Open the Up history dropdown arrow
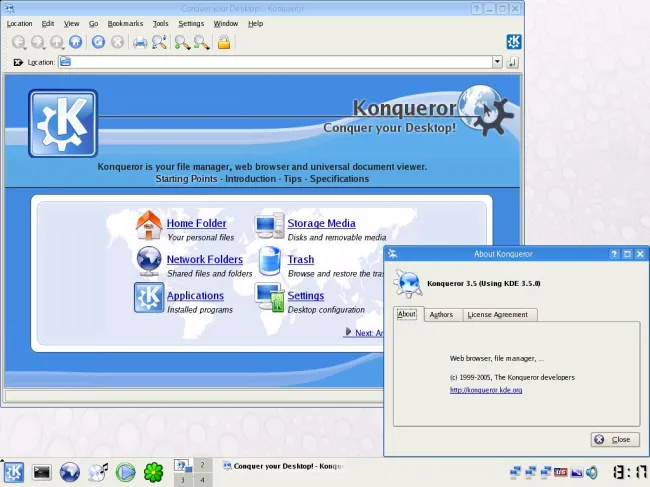Viewport: 650px width, 487px height. click(x=63, y=49)
